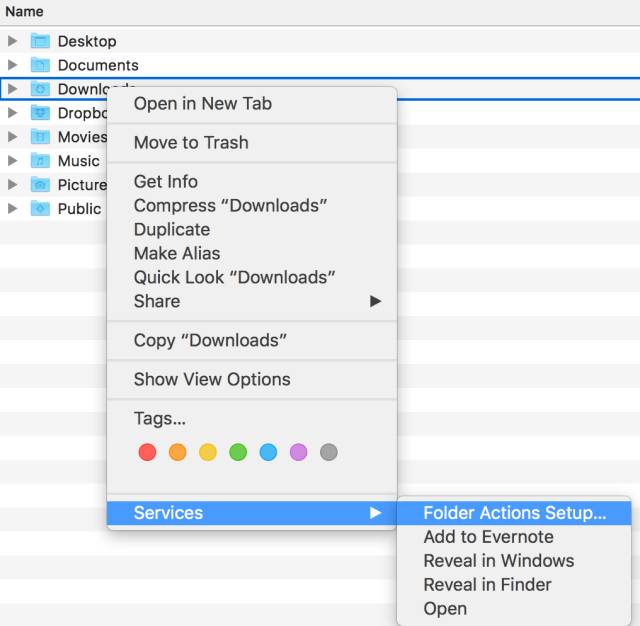Apply the orange tag color
This screenshot has width=640, height=626.
pyautogui.click(x=178, y=452)
